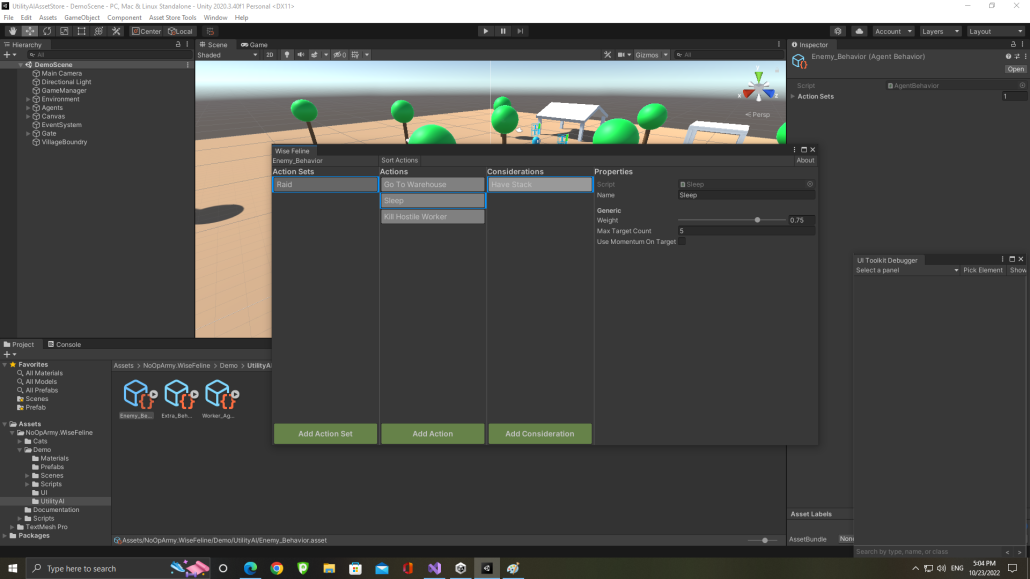The height and width of the screenshot is (579, 1030).
Task: Switch to the Game tab
Action: [254, 44]
